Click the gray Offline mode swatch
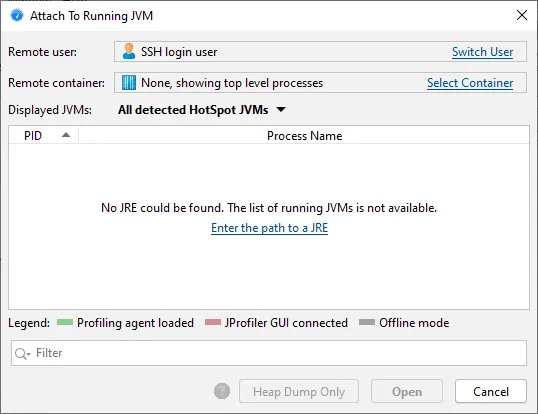 367,322
